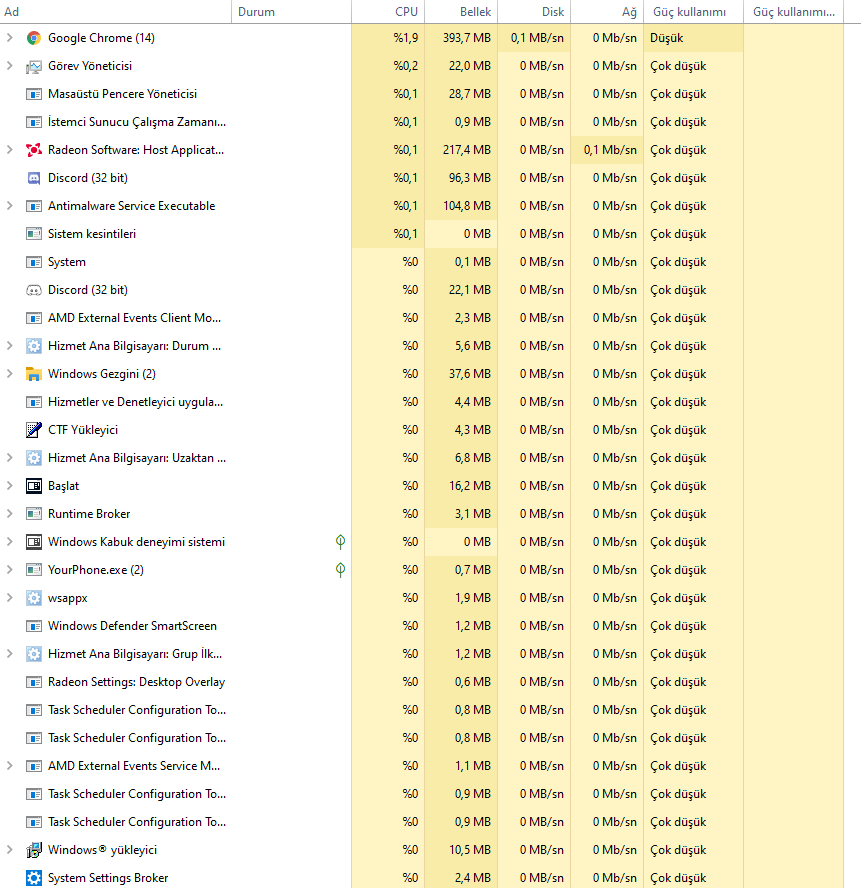The width and height of the screenshot is (861, 888).
Task: Click the green leaf icon for YourPhone.exe
Action: 340,570
